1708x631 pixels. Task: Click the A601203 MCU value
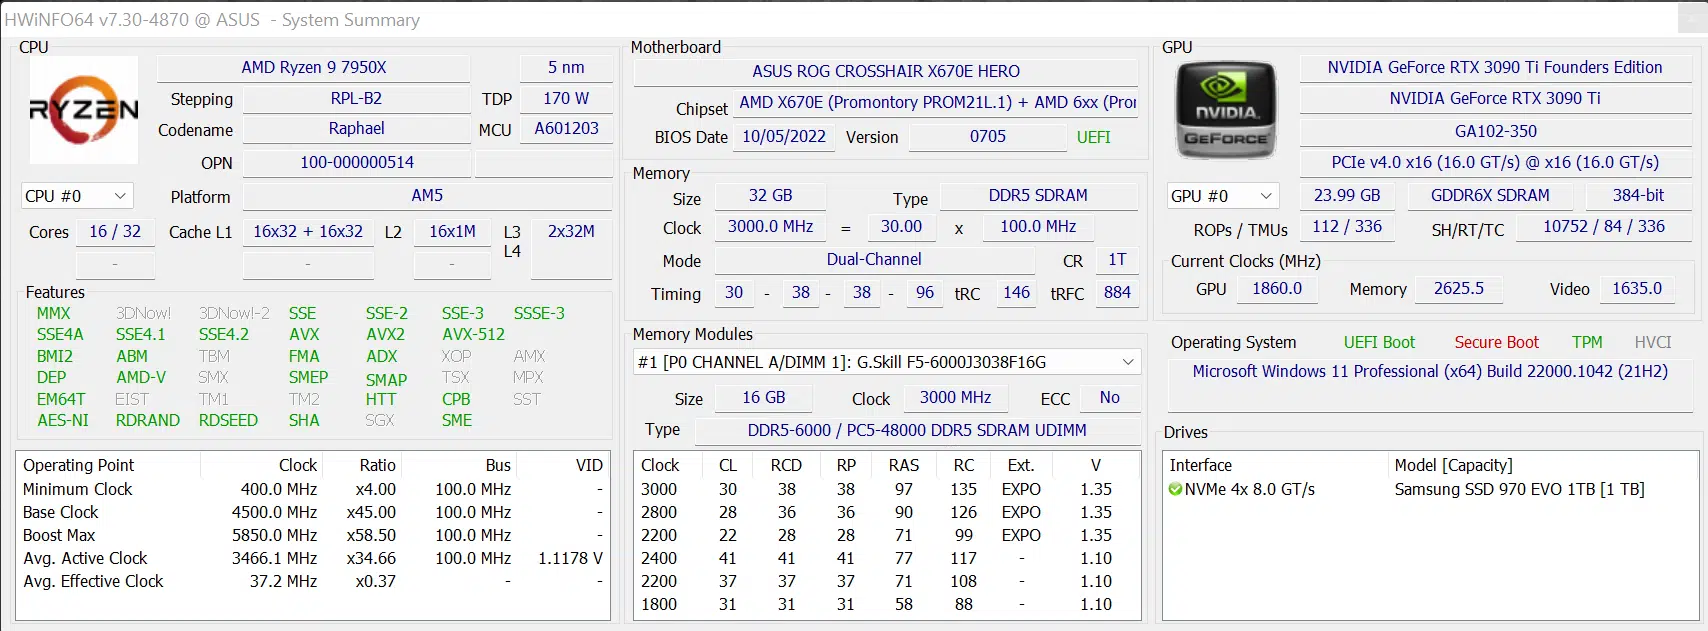pyautogui.click(x=566, y=129)
